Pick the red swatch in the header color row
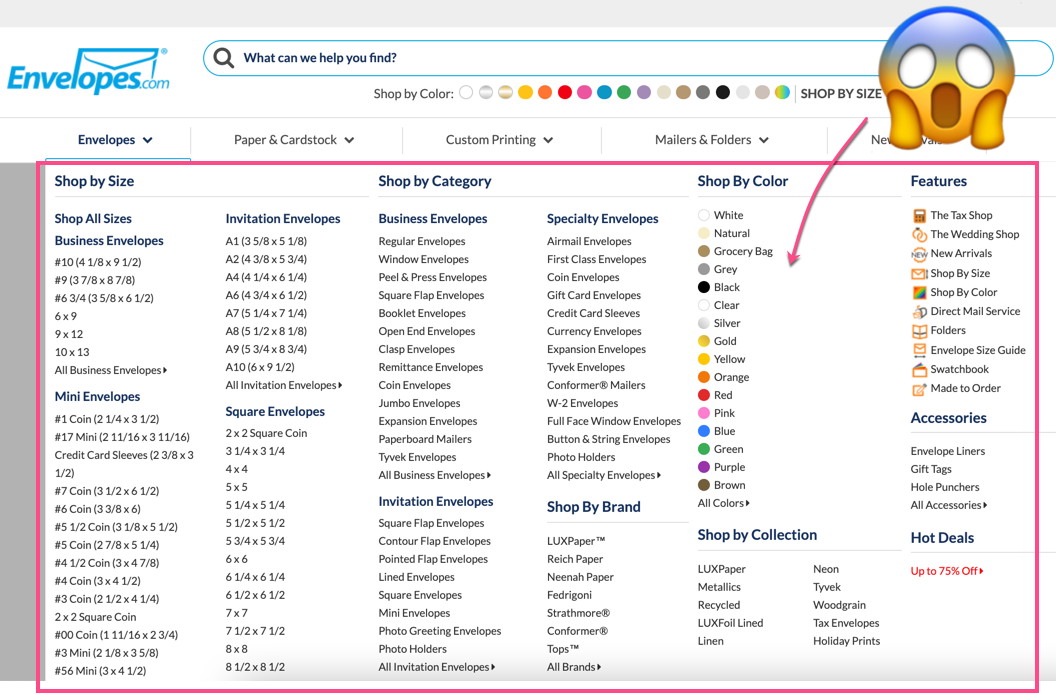This screenshot has width=1056, height=694. (x=565, y=92)
